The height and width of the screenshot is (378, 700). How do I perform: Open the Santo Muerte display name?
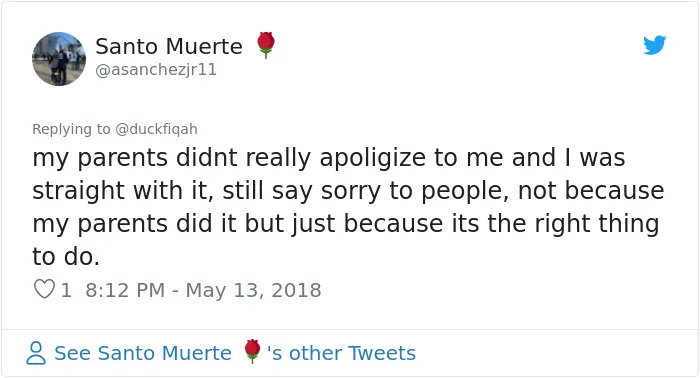[x=169, y=46]
